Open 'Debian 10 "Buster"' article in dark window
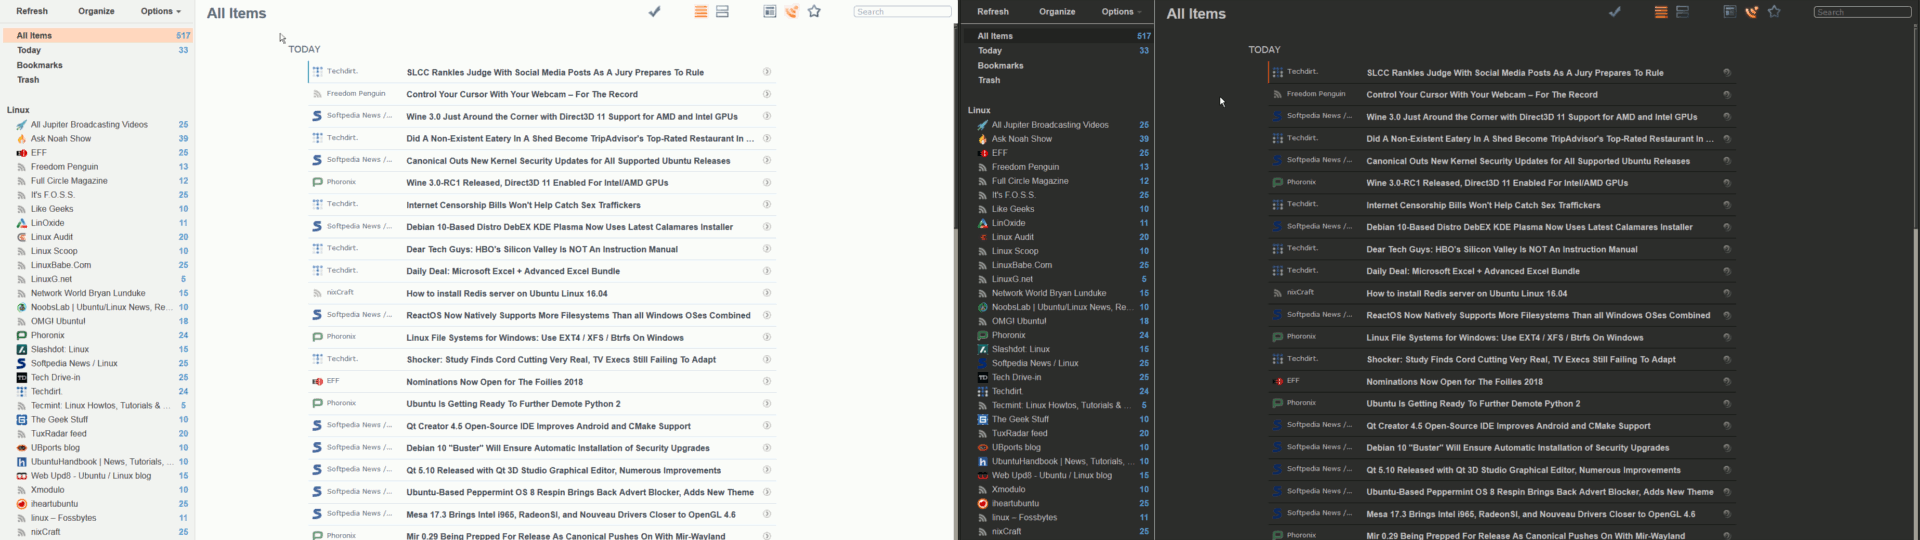This screenshot has height=540, width=1920. (1517, 448)
